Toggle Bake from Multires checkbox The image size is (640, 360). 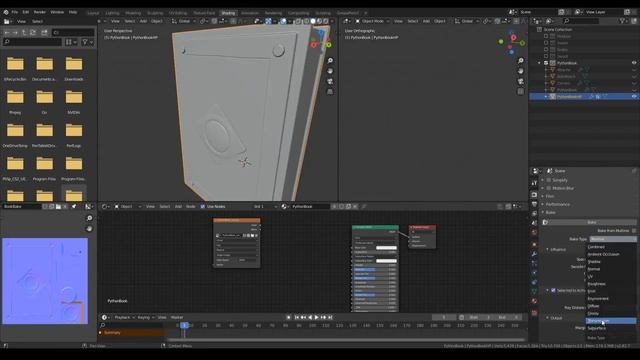point(633,231)
